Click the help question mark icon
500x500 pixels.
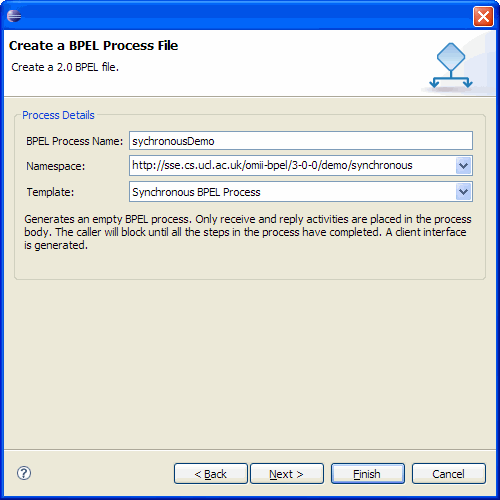tap(24, 473)
